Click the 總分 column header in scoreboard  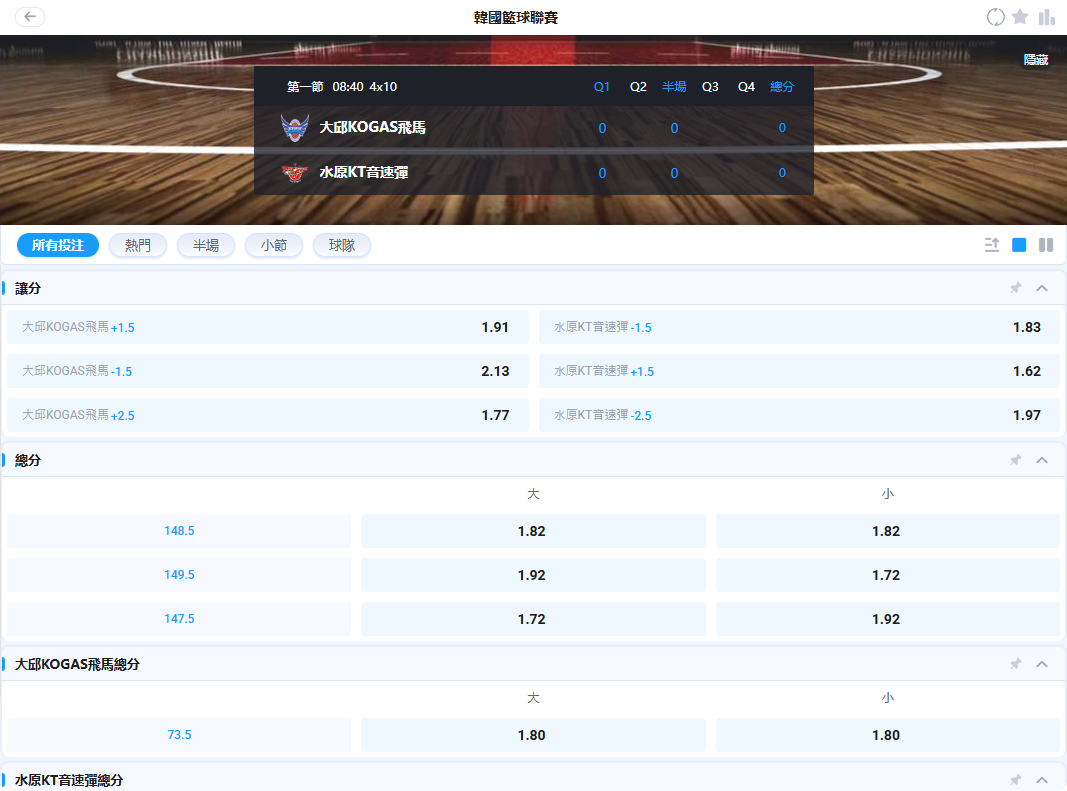click(x=782, y=86)
